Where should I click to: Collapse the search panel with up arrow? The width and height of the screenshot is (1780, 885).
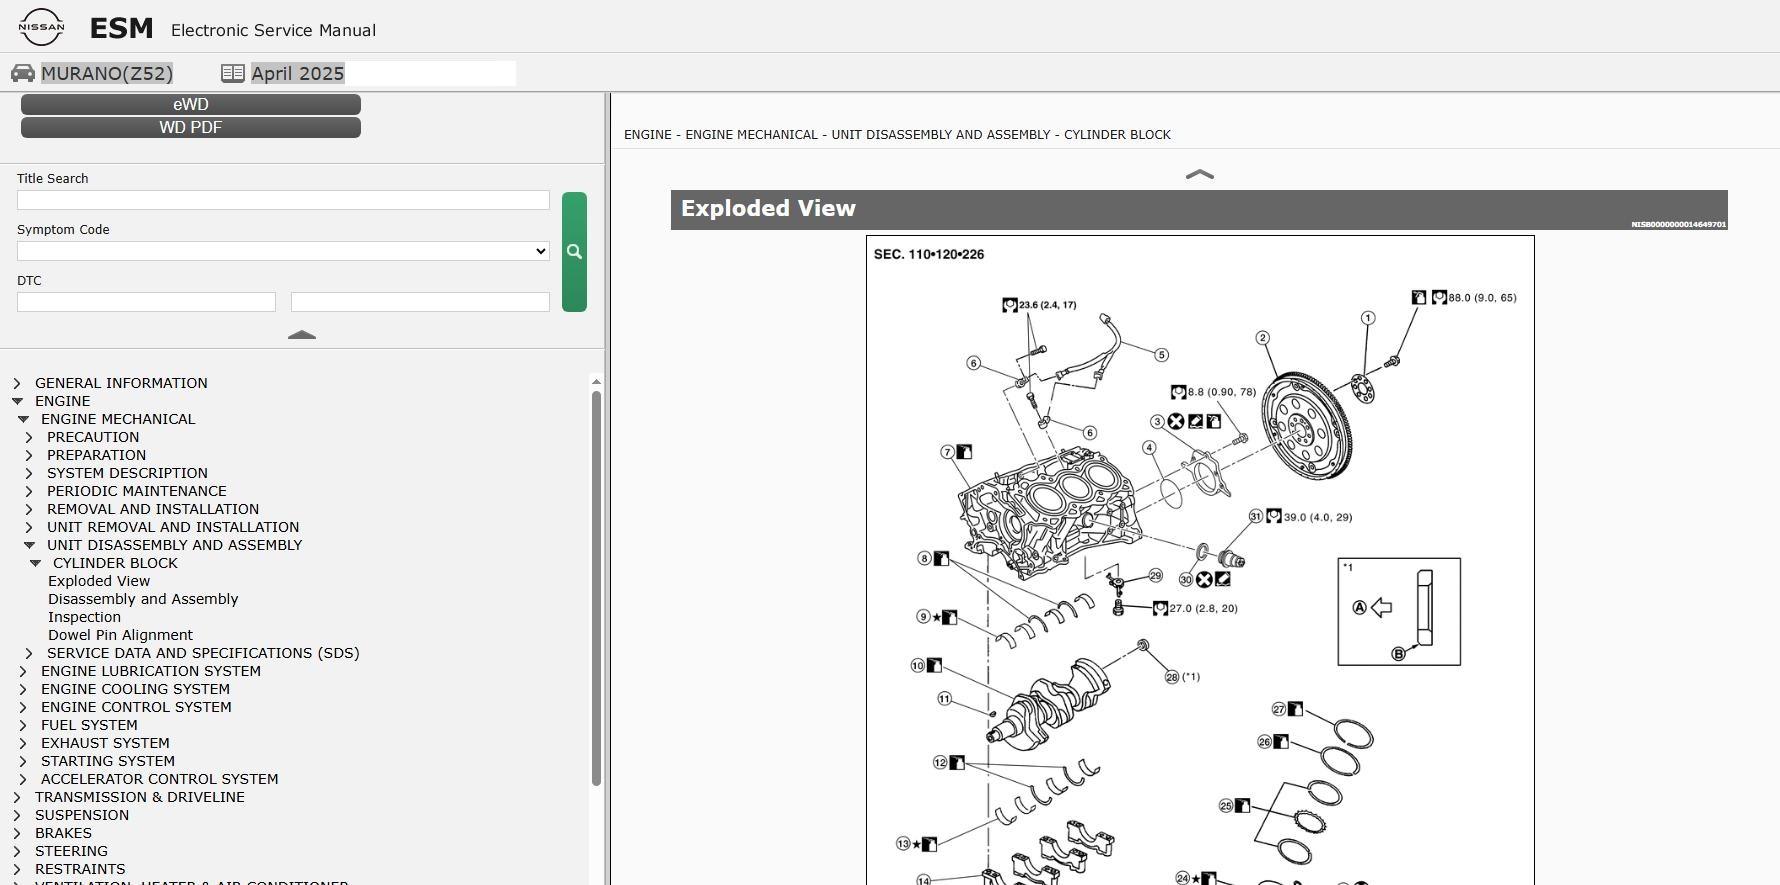click(302, 335)
